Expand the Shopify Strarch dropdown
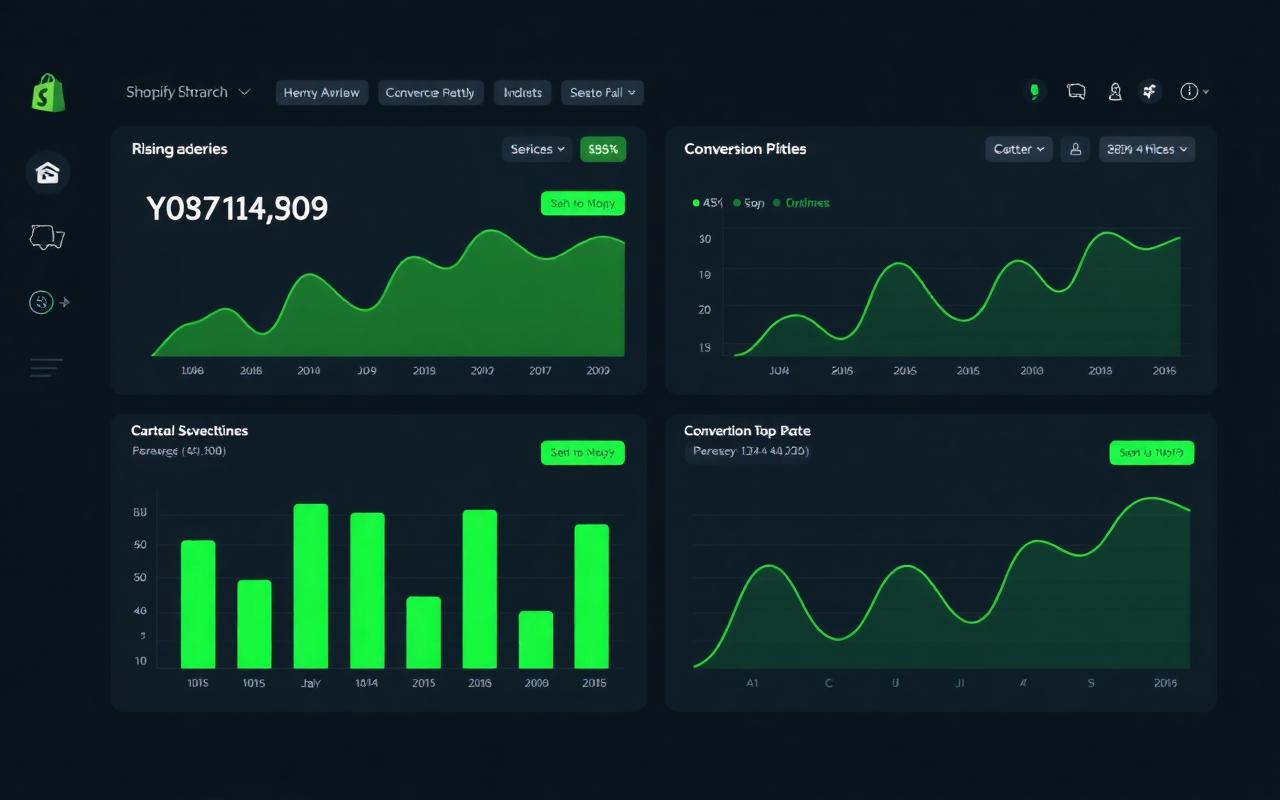 [189, 92]
